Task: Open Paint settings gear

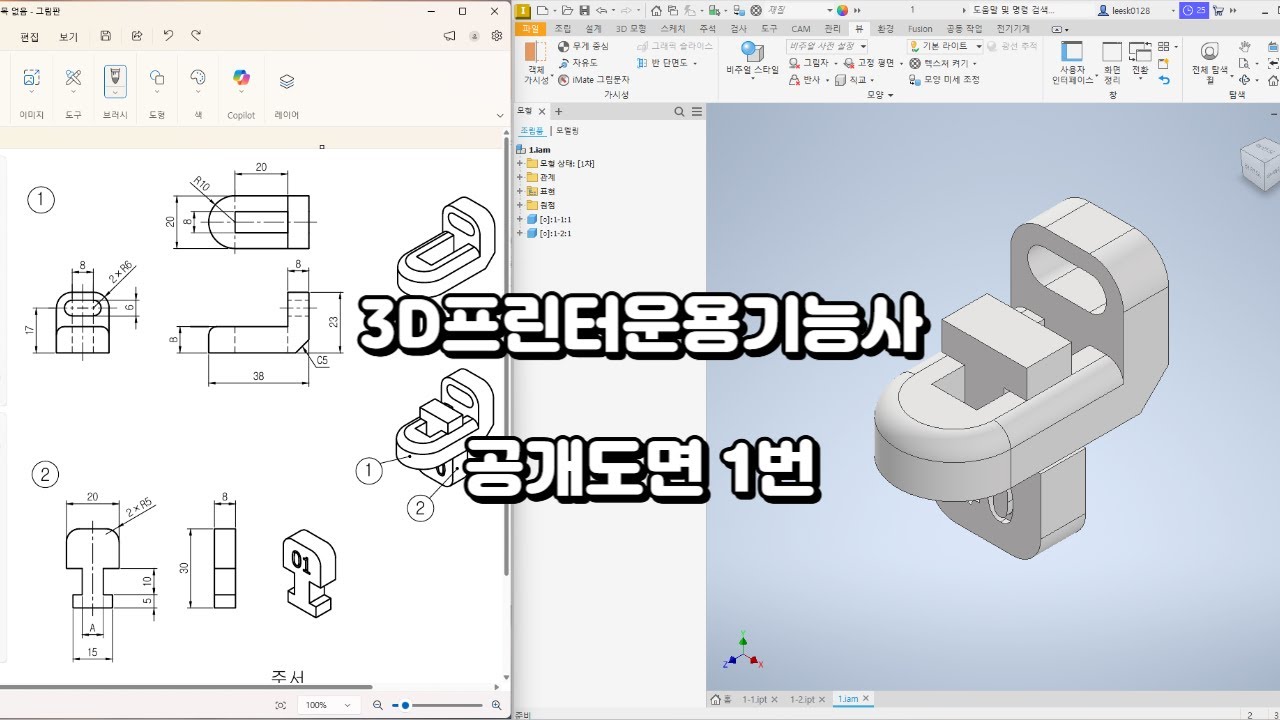Action: (497, 36)
